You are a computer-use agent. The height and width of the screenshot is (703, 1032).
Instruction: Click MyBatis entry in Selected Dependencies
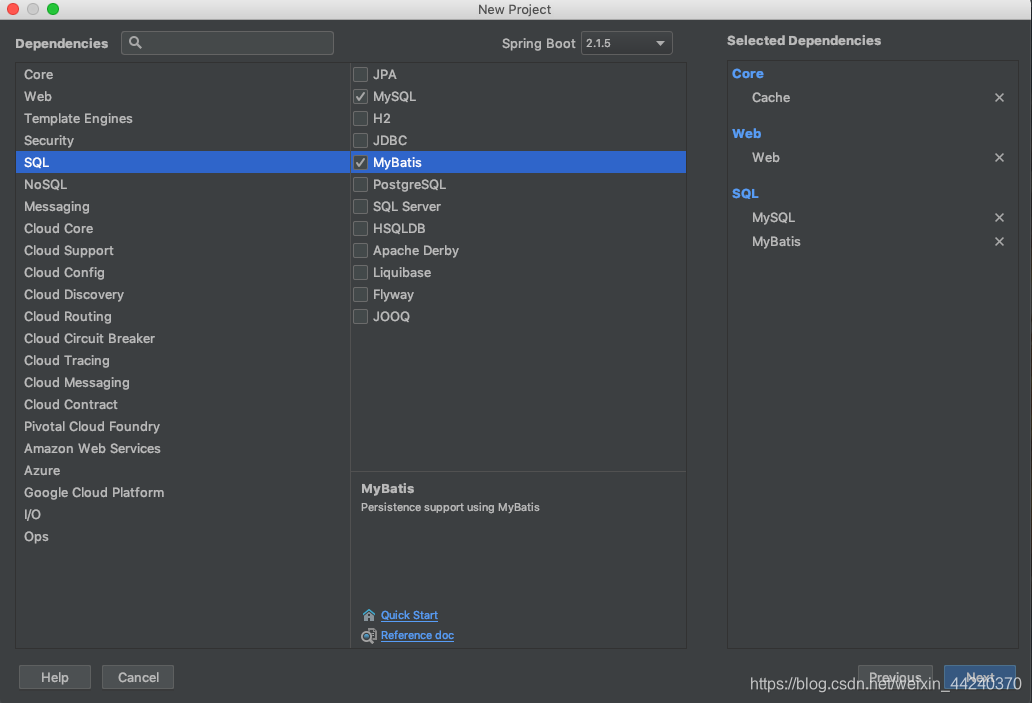coord(776,242)
